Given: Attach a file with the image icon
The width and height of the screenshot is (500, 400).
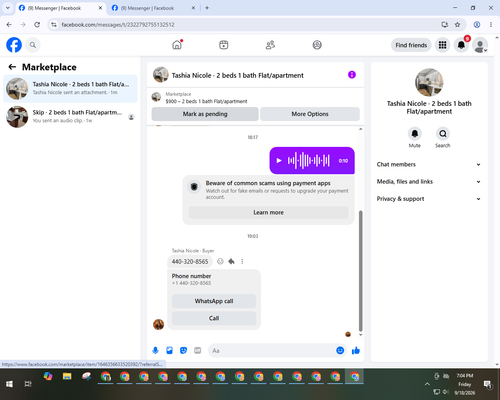Looking at the screenshot, I should coord(169,350).
